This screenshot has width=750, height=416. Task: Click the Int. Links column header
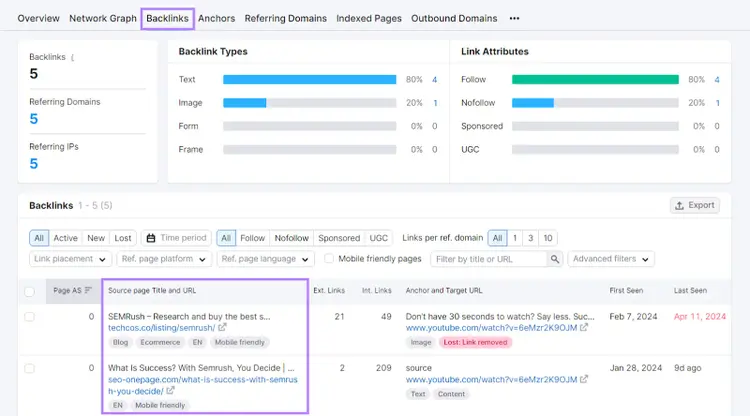pyautogui.click(x=376, y=290)
